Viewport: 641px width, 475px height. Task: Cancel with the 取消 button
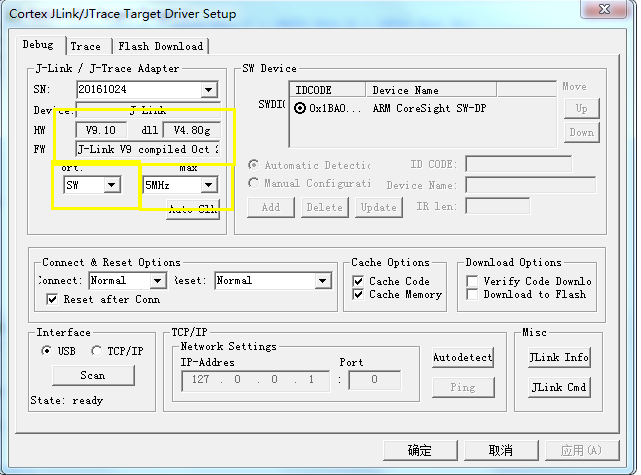tap(501, 450)
